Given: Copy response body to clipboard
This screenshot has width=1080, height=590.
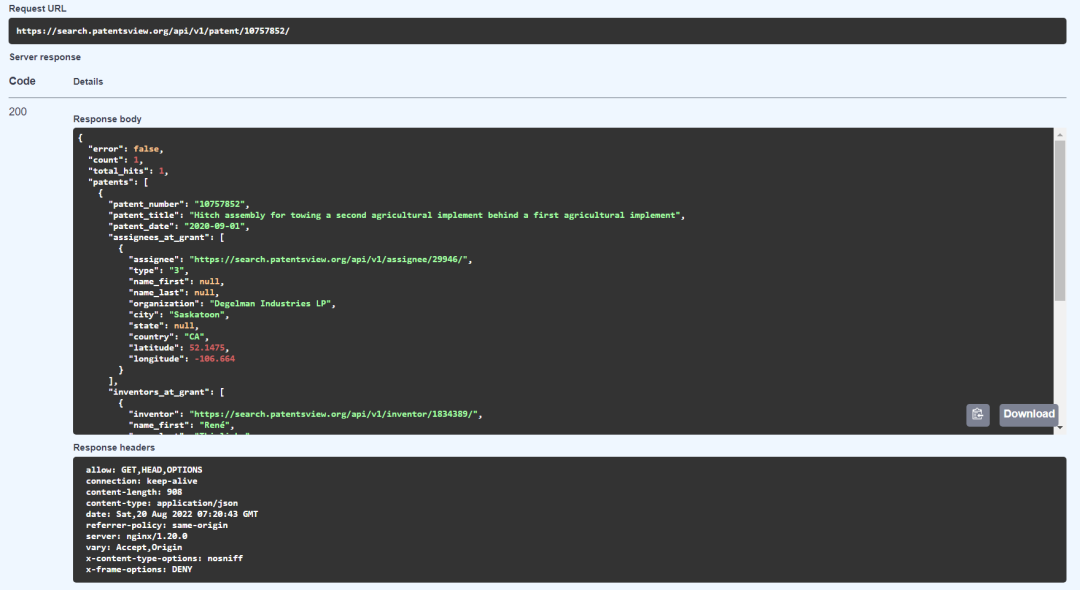Looking at the screenshot, I should point(977,414).
